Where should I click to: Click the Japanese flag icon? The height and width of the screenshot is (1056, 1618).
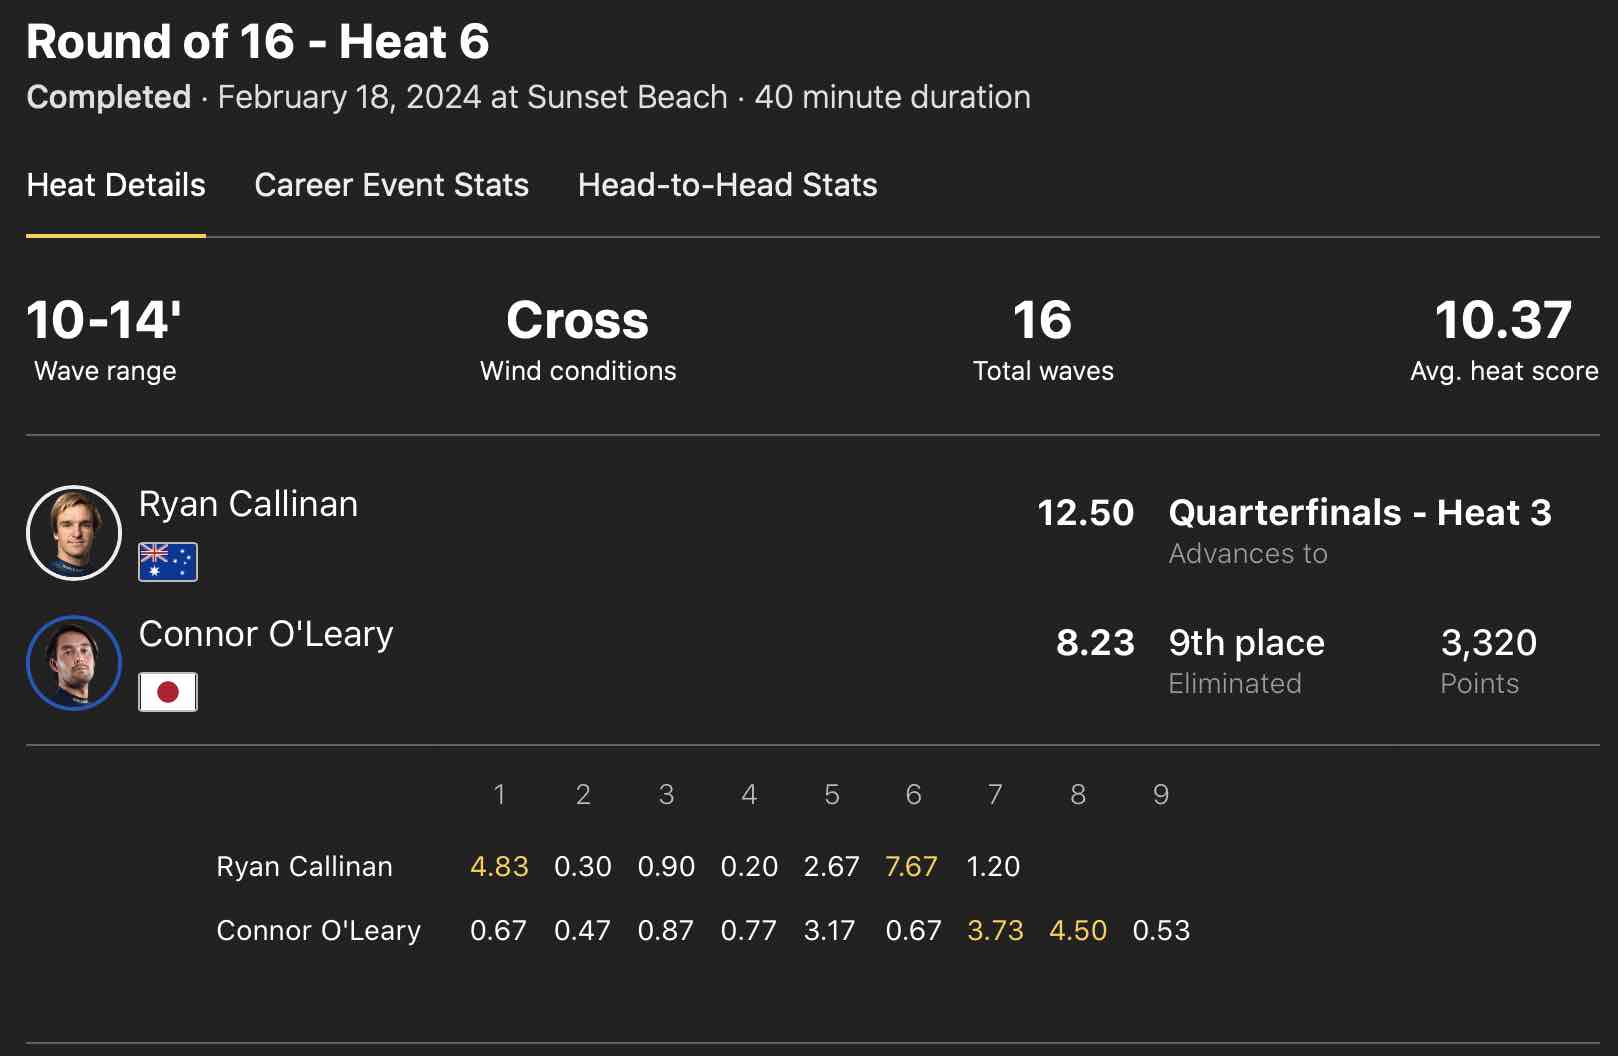coord(168,692)
